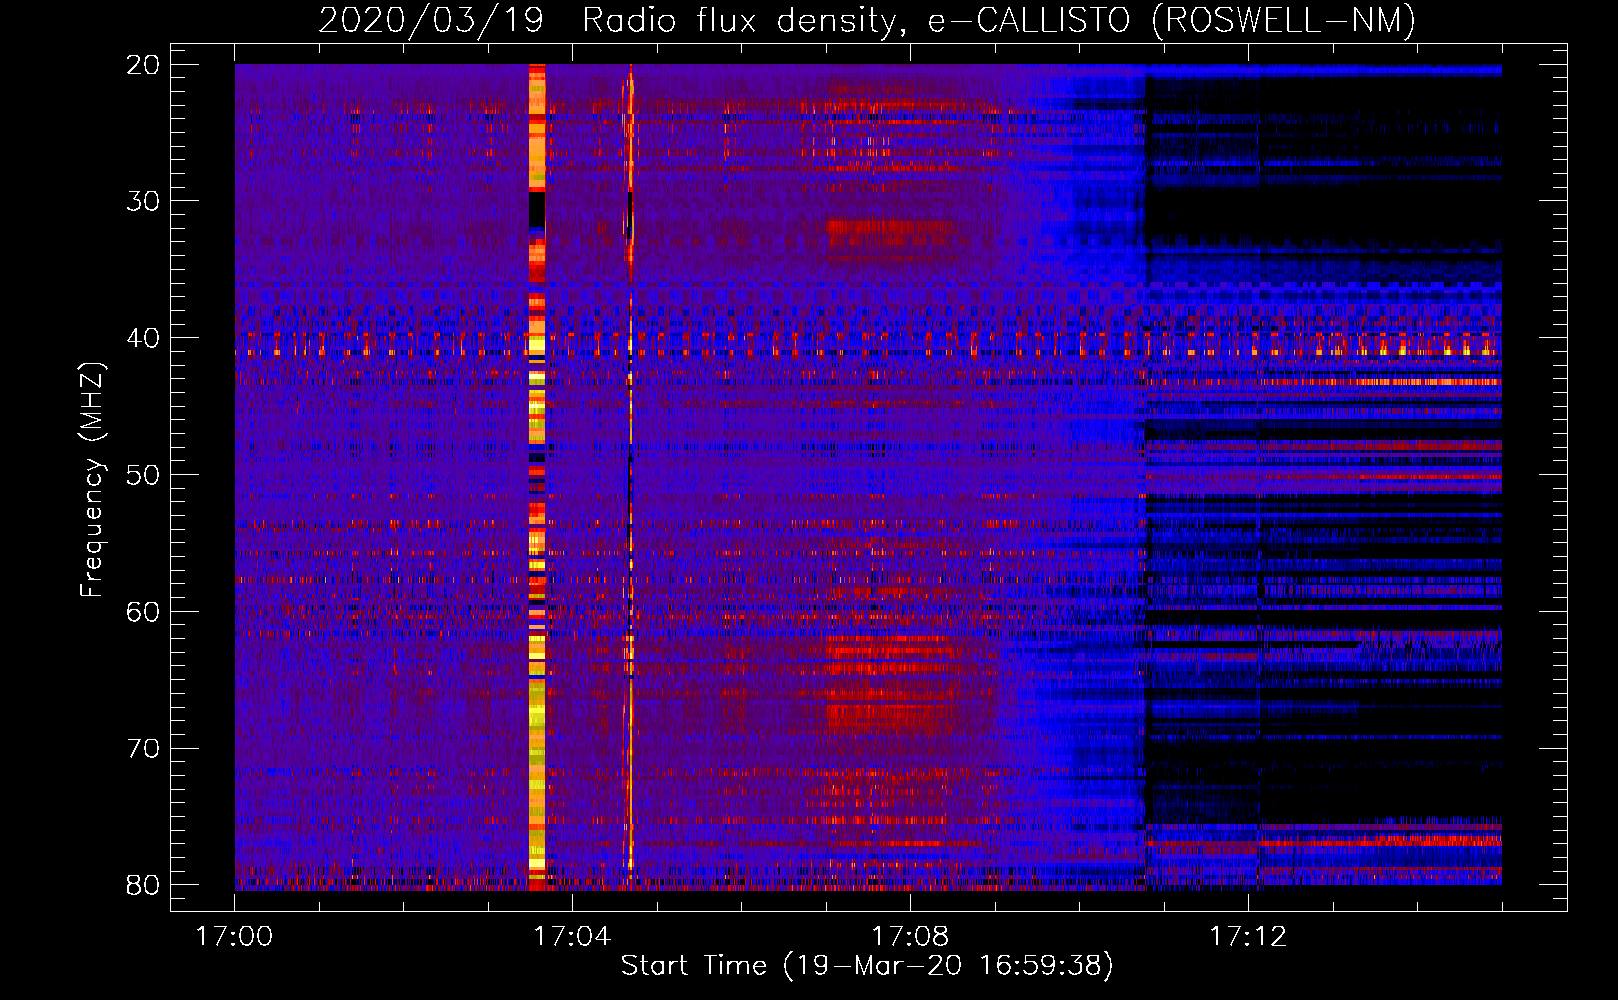
Task: Click the plot title '2020/03/19 Radio flux density, e-CALLISTO (ROSWELL-NM)'
Action: point(867,20)
